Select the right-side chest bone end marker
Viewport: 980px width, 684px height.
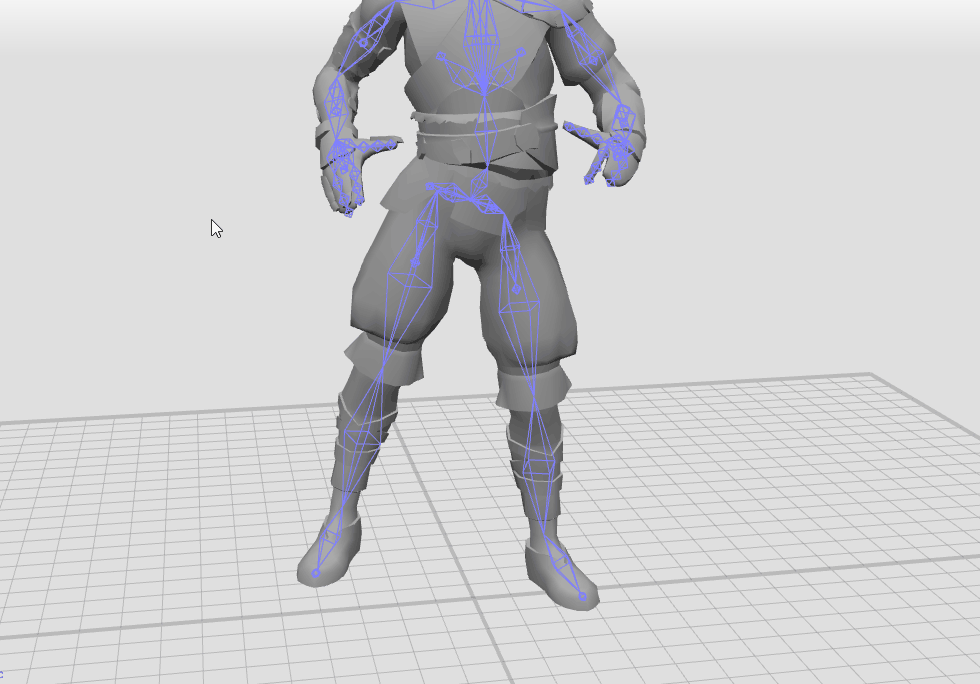point(521,53)
